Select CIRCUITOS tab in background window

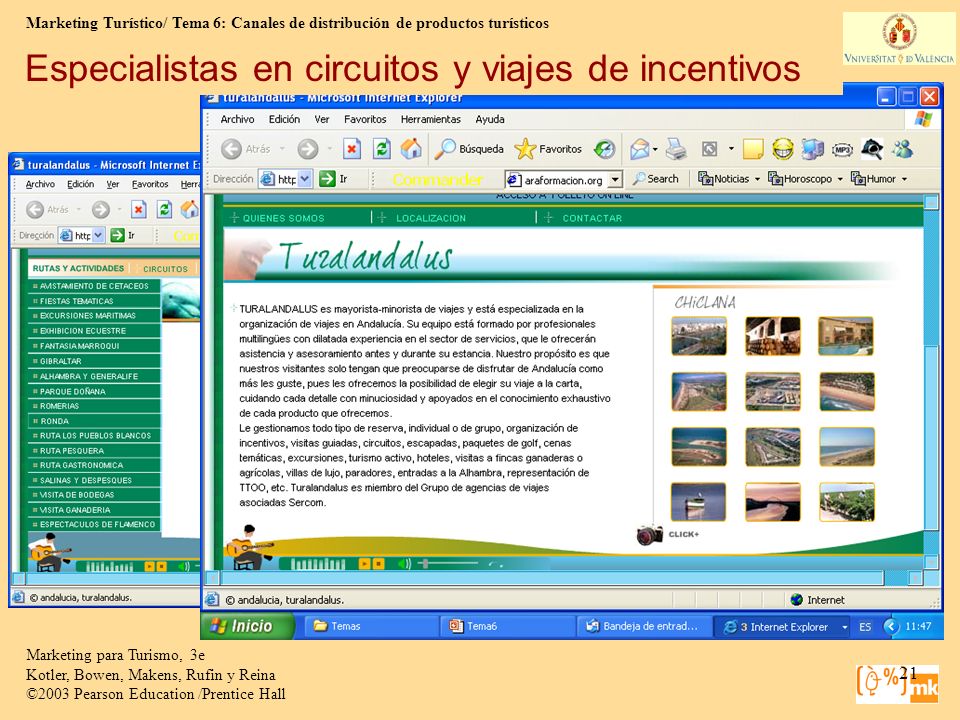point(165,269)
